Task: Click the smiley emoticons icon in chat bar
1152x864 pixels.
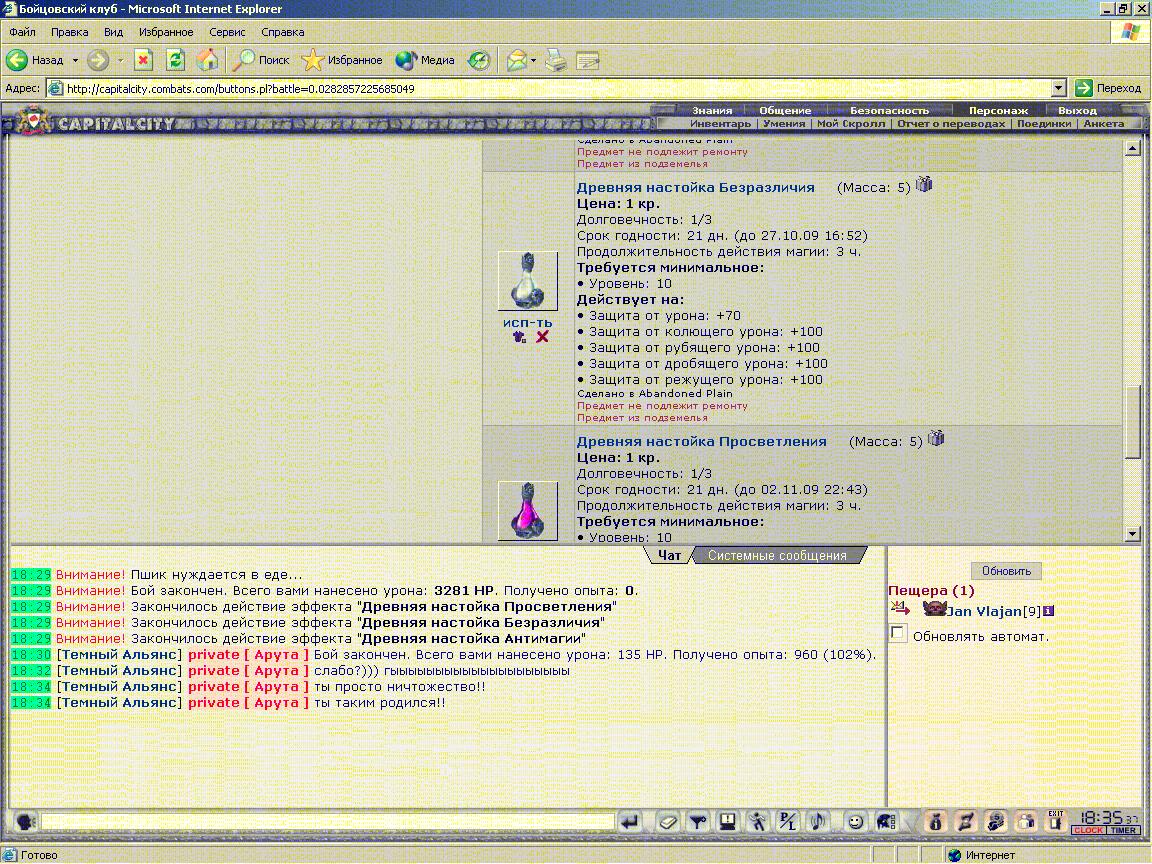Action: [x=855, y=821]
